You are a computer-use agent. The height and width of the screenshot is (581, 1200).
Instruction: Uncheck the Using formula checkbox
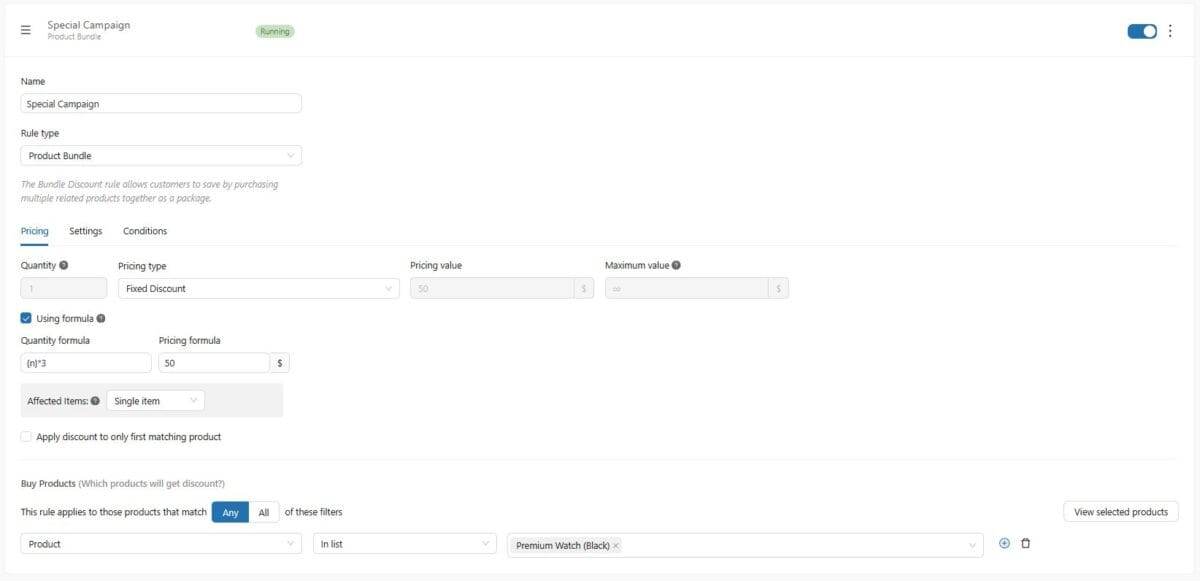[x=26, y=319]
